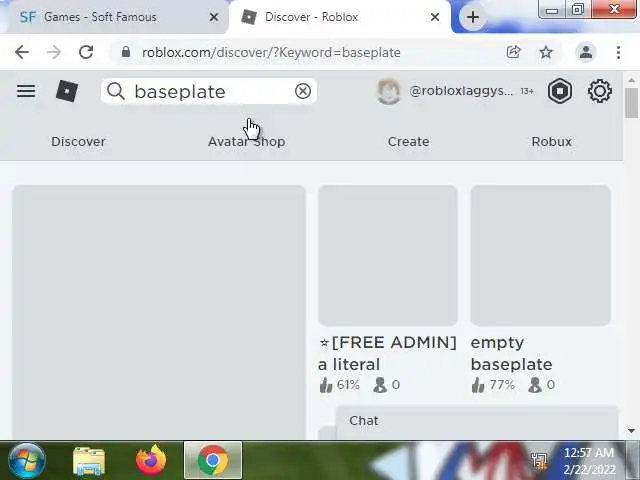Click the 13+ age label
640x480 pixels.
(527, 91)
